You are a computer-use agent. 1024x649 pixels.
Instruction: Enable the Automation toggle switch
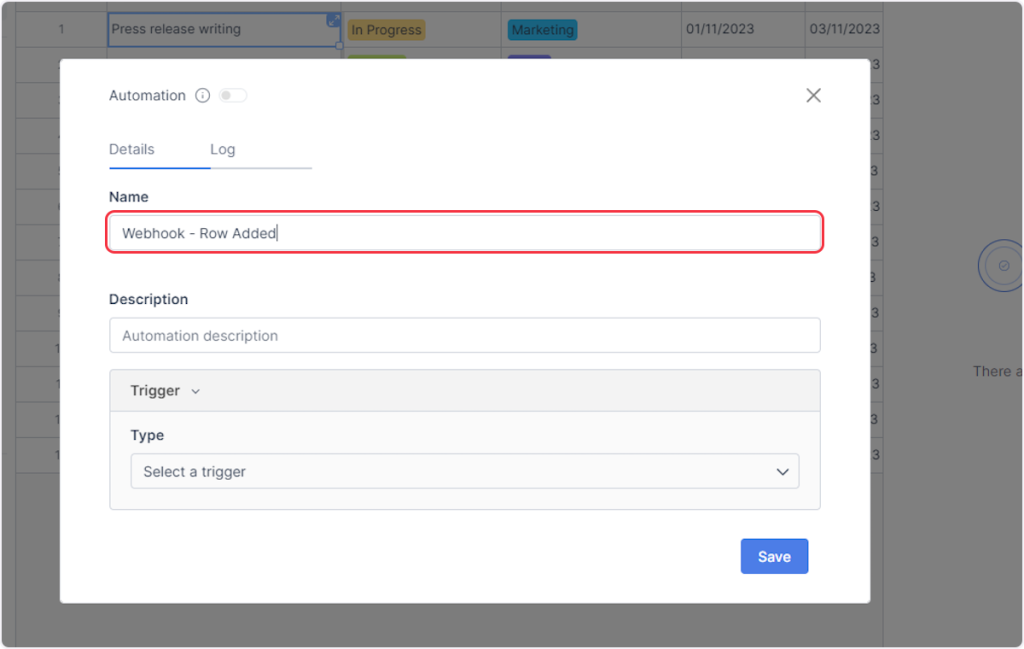[x=232, y=96]
